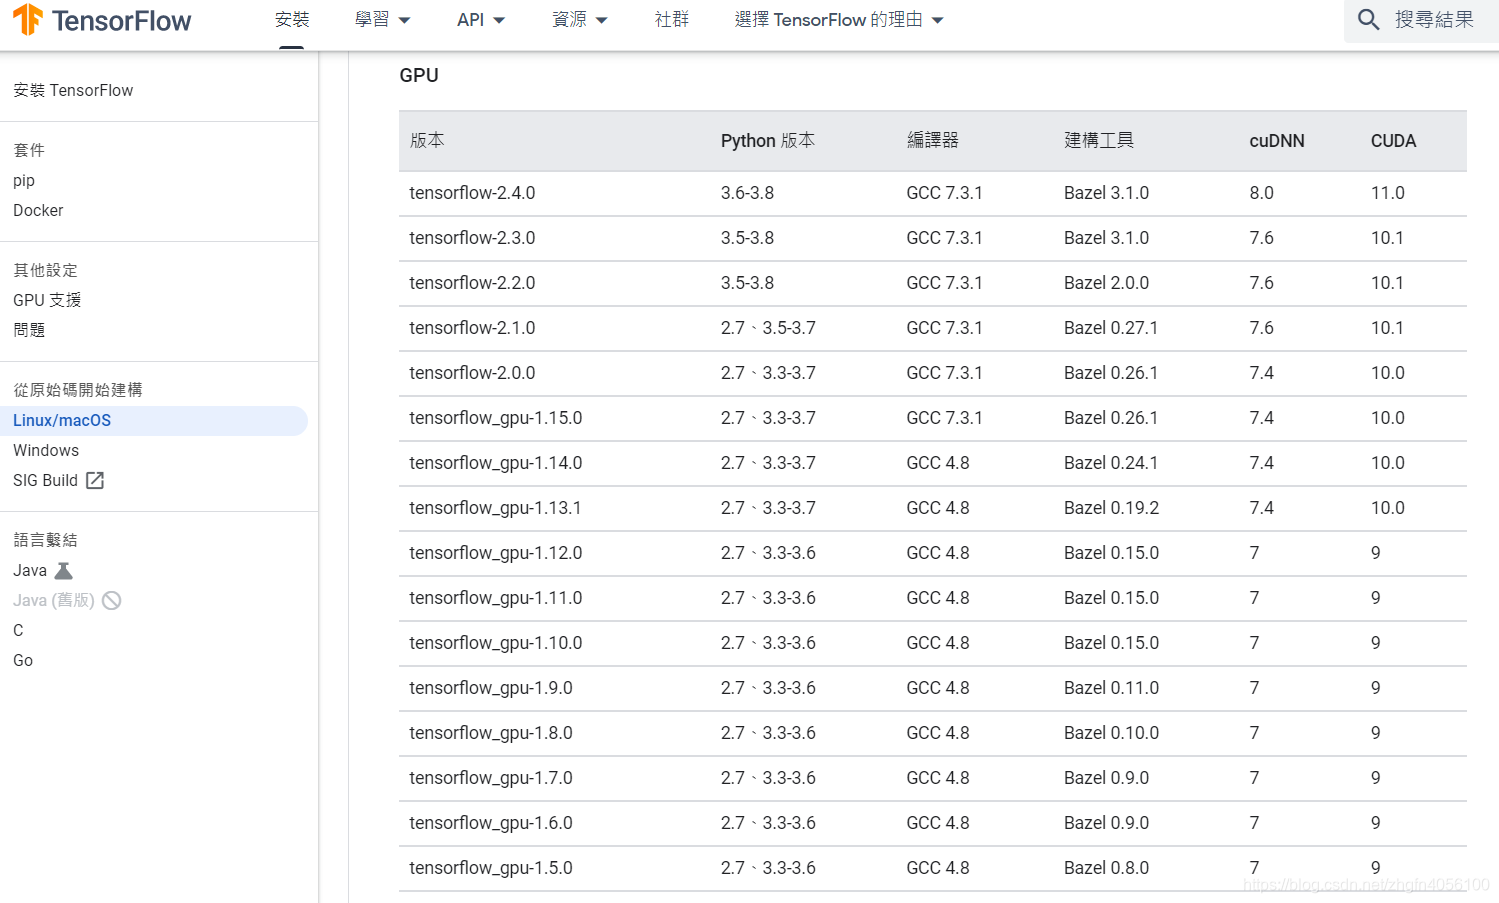The width and height of the screenshot is (1499, 903).
Task: Click the tensorflow_gpu-1.14.0 cell
Action: click(x=496, y=463)
